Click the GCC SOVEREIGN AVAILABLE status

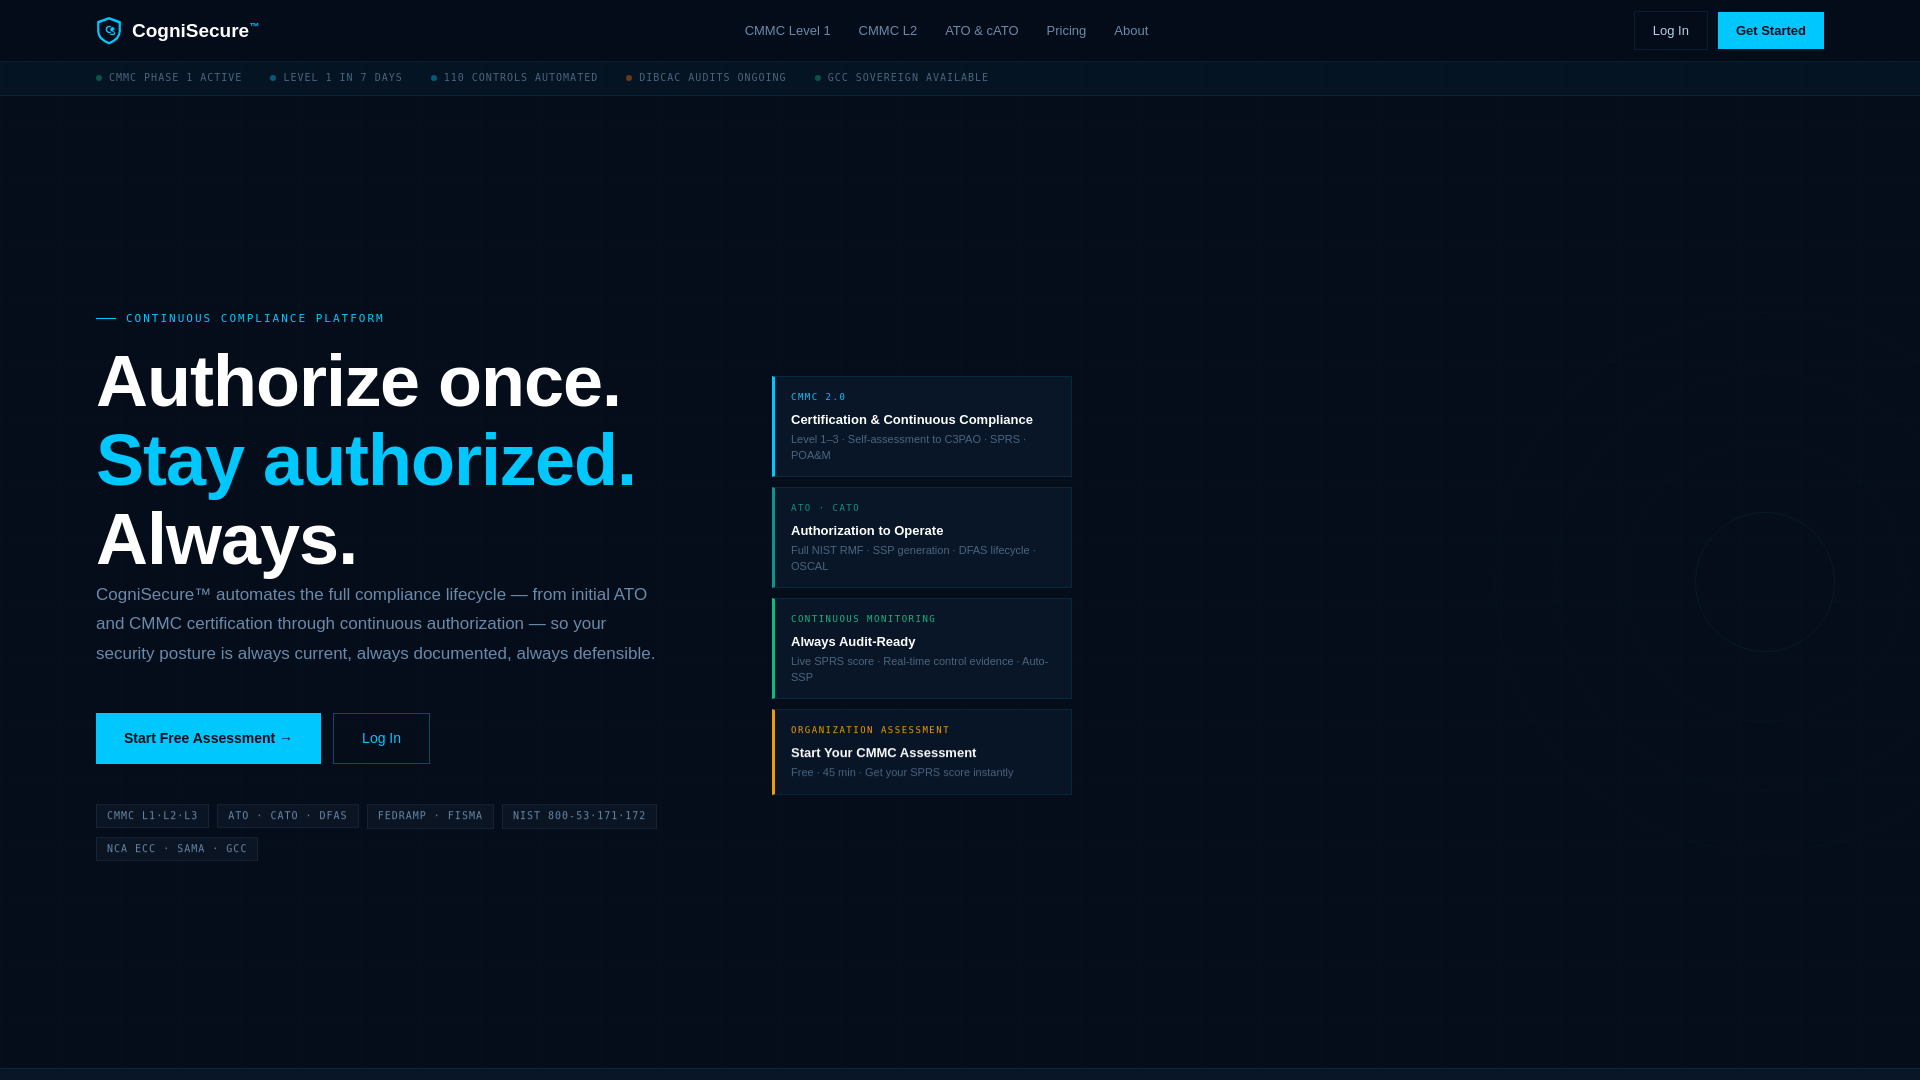click(901, 78)
